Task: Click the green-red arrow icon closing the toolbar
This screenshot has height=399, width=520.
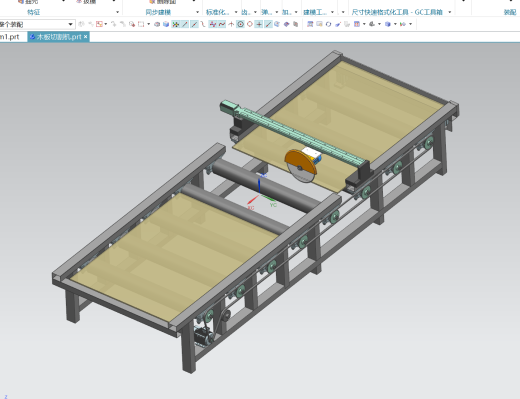Action: (x=403, y=24)
